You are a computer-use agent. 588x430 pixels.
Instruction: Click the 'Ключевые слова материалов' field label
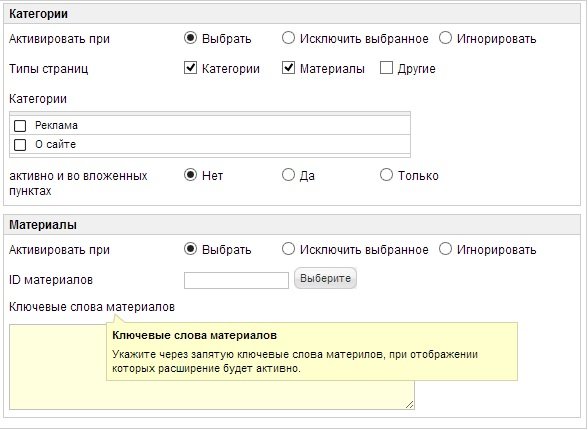point(92,307)
